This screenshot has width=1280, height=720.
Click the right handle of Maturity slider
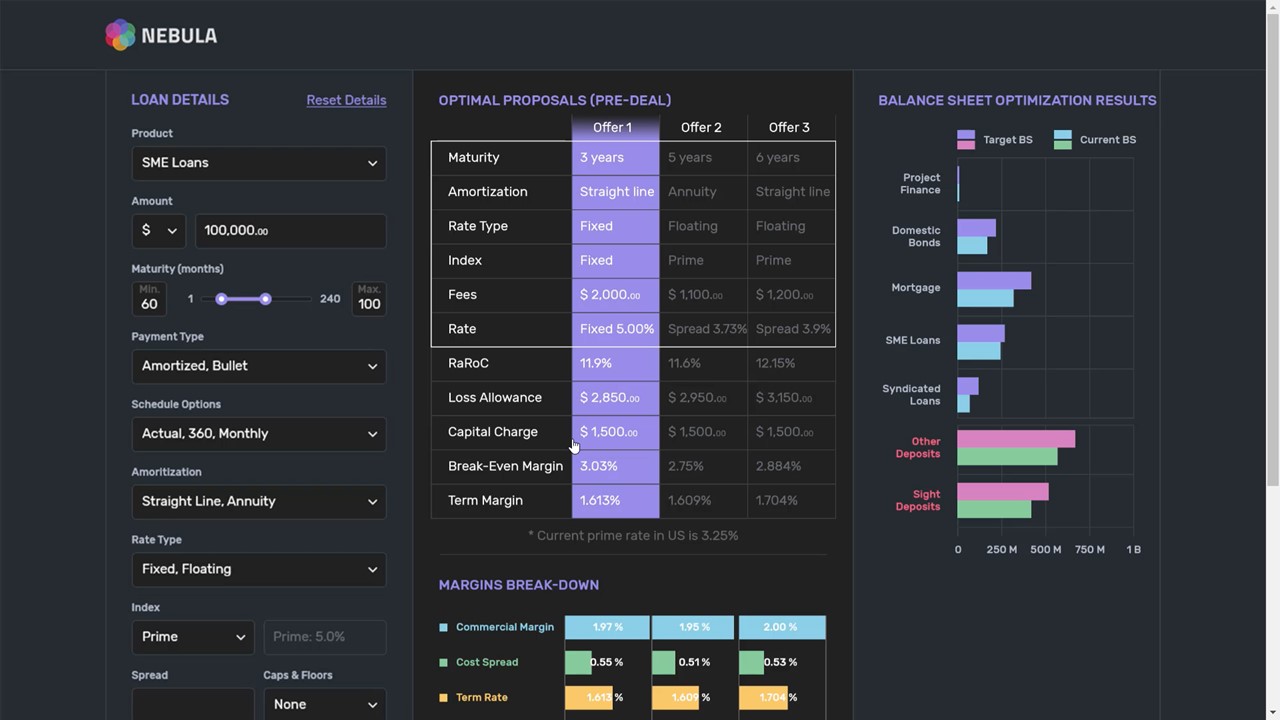[265, 299]
